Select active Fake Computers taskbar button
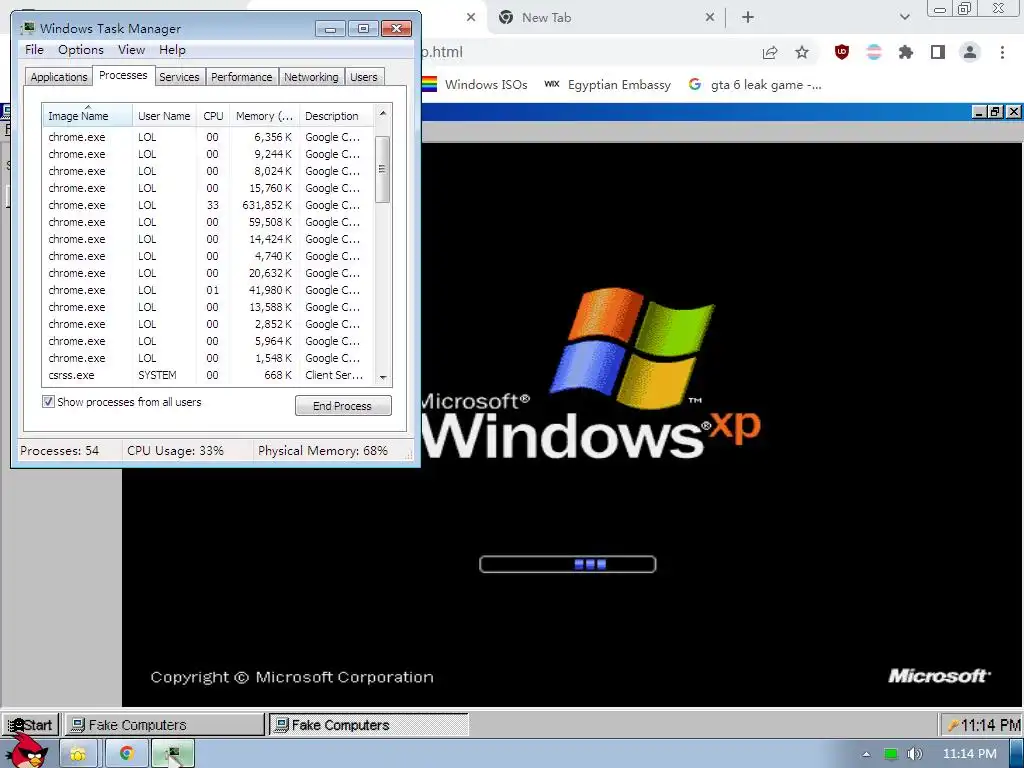The width and height of the screenshot is (1024, 768). [369, 725]
